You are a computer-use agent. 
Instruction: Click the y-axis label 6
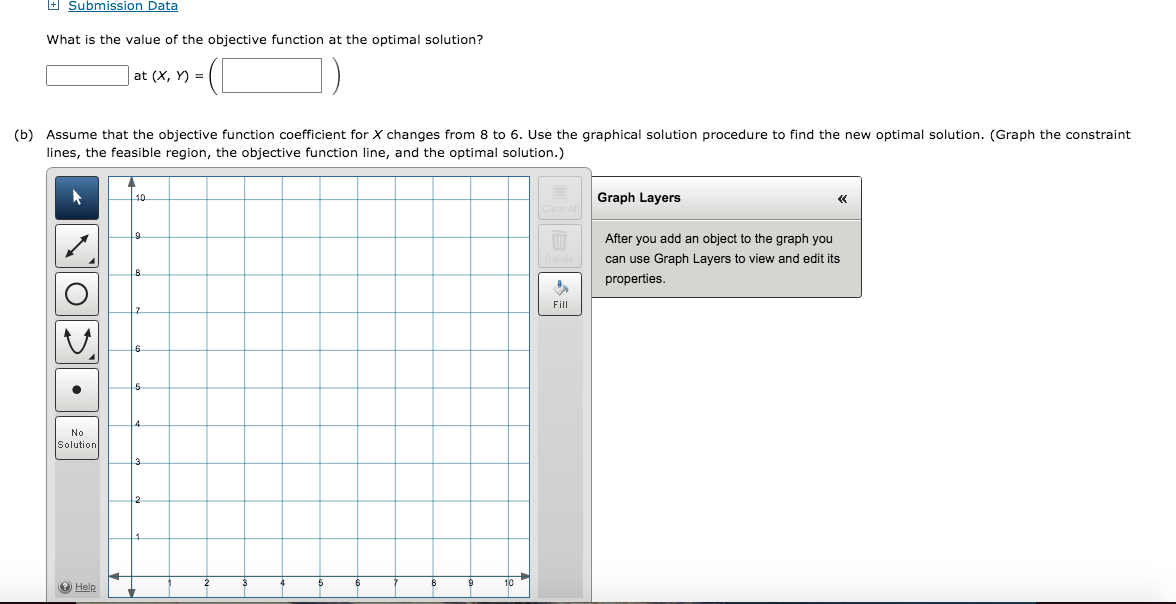tap(138, 350)
